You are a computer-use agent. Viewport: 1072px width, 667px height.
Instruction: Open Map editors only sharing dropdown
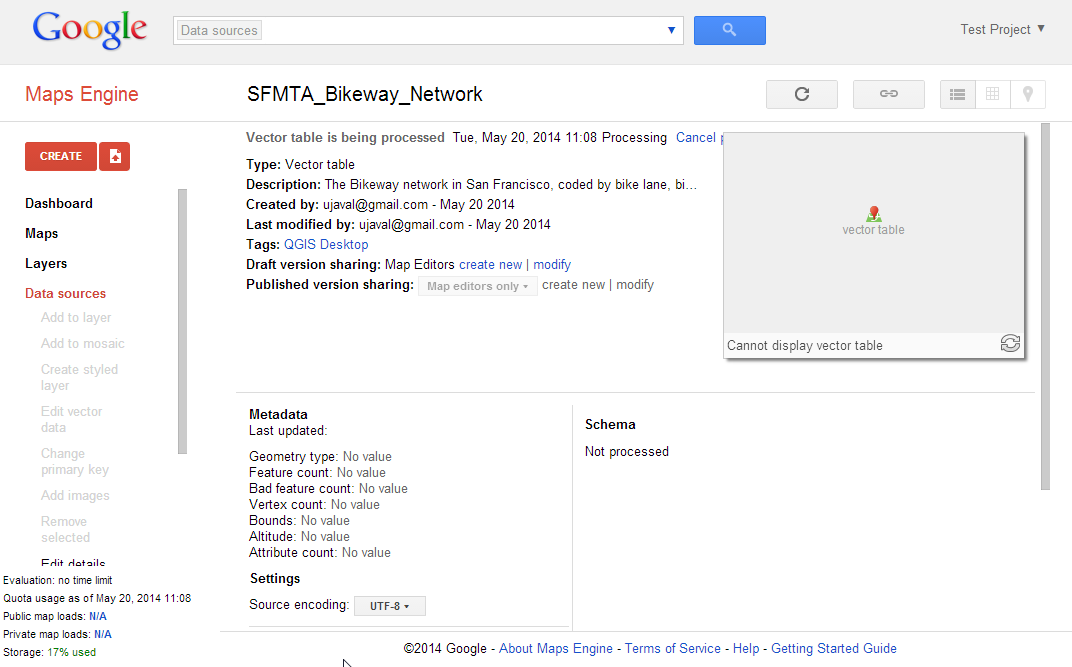[x=477, y=286]
